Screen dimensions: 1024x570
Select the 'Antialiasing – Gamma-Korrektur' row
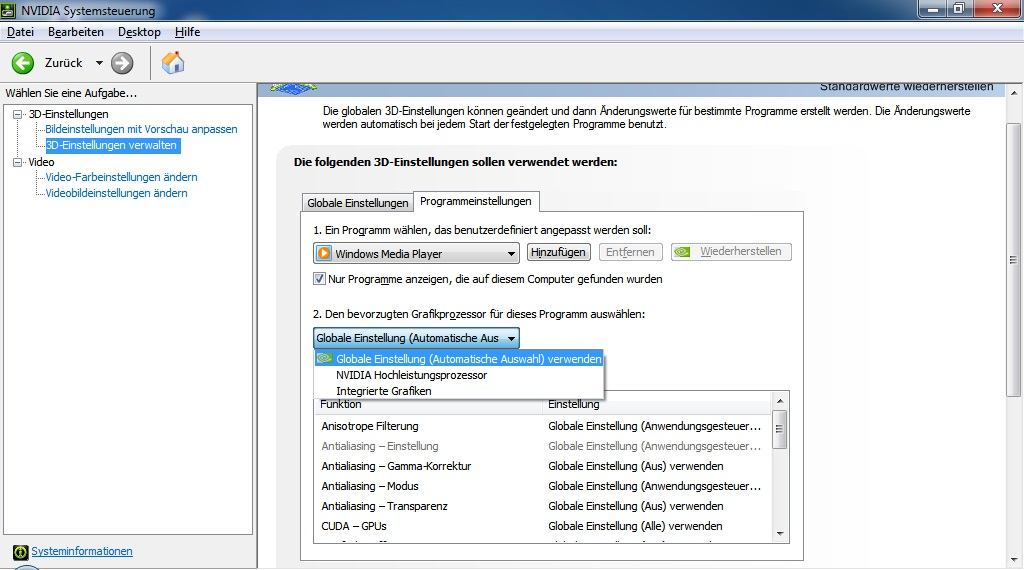point(543,466)
